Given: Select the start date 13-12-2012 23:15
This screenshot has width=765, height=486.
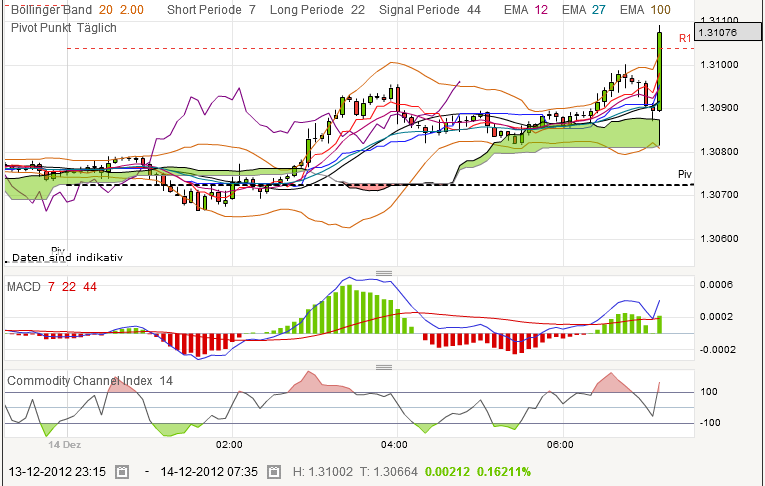Looking at the screenshot, I should [x=57, y=472].
